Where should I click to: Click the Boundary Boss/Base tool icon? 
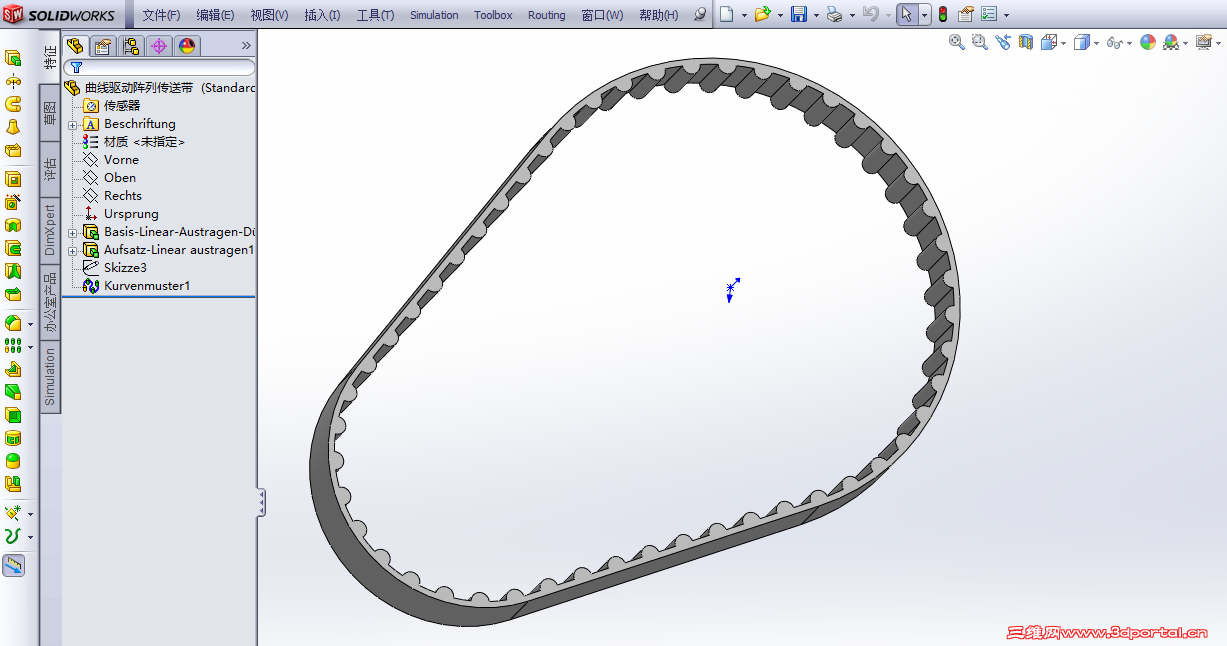pyautogui.click(x=13, y=151)
